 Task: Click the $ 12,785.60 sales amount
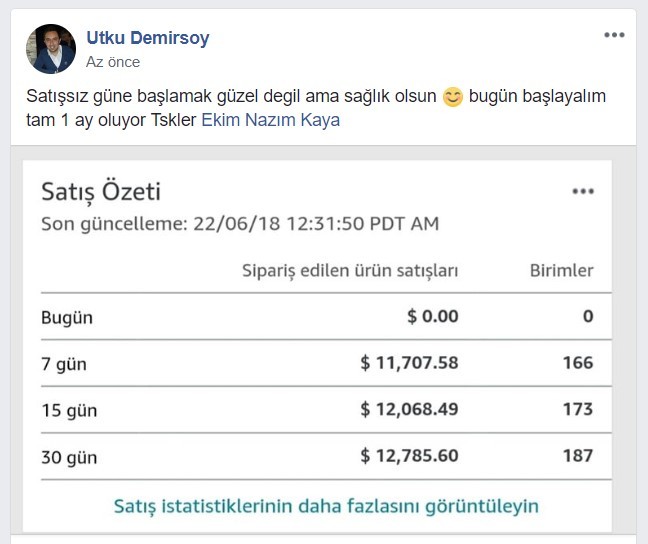[x=409, y=456]
